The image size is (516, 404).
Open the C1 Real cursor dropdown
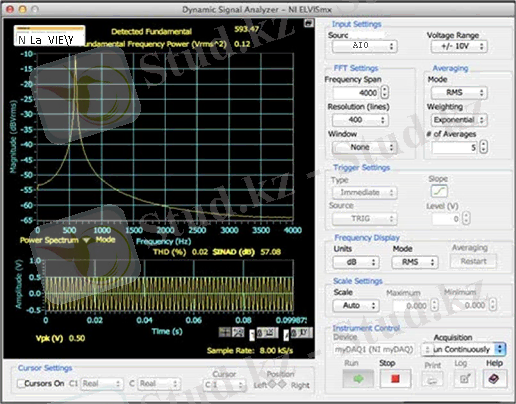coord(101,384)
